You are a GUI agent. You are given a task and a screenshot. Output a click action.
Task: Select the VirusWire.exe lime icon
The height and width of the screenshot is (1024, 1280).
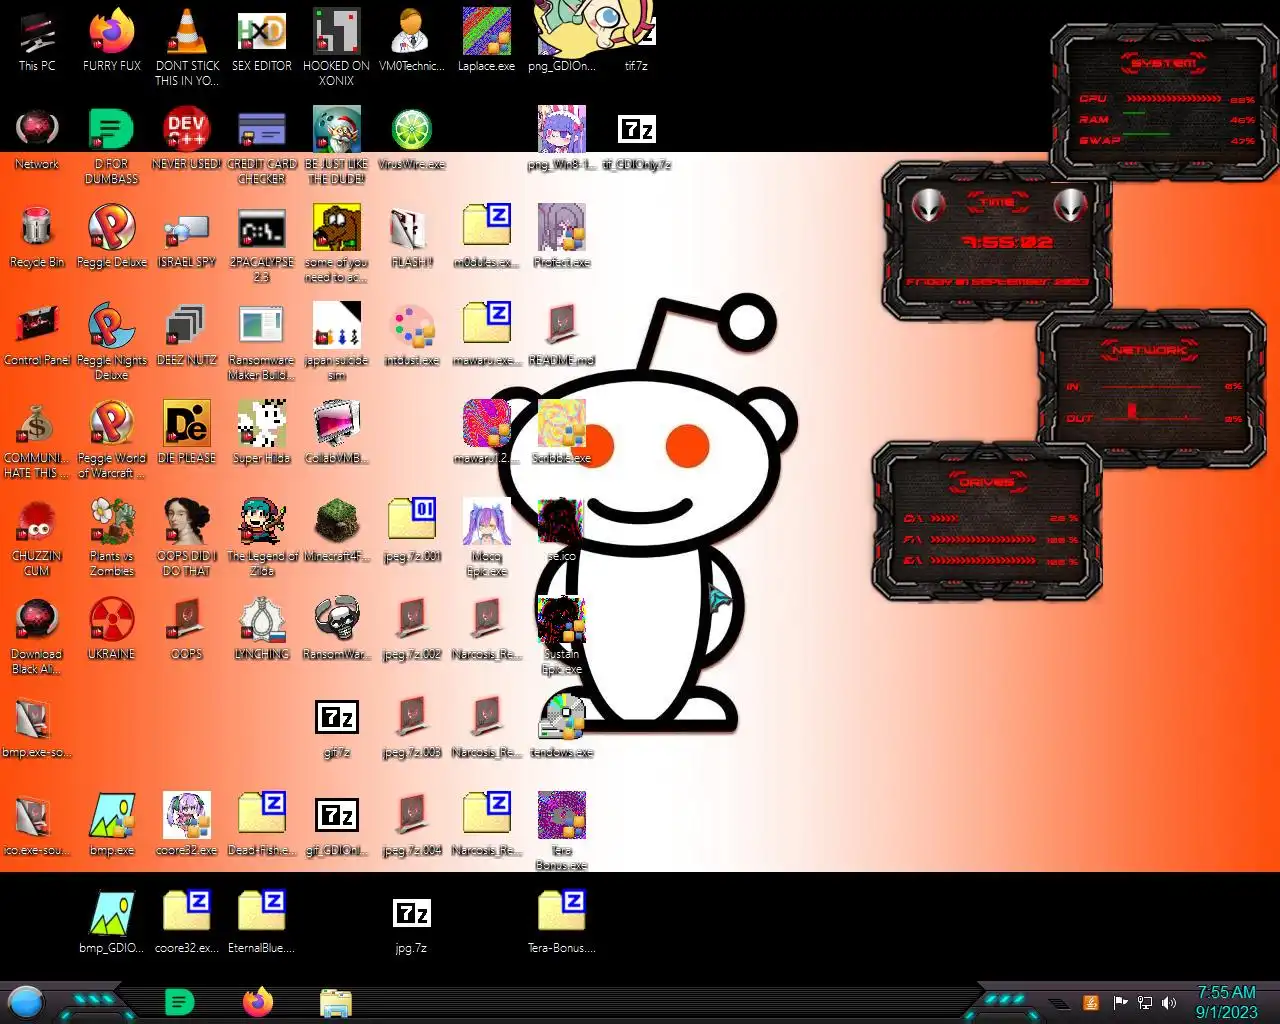[412, 139]
